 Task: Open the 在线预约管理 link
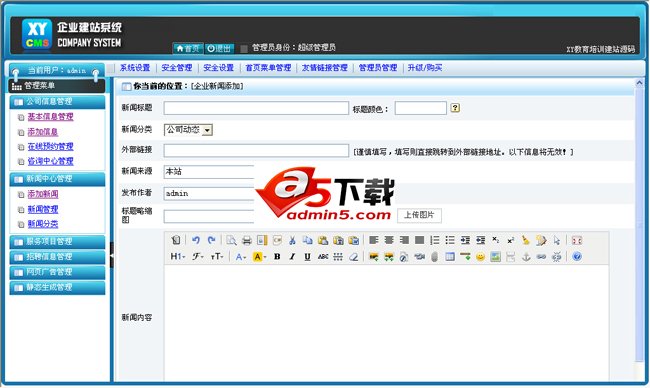[50, 147]
